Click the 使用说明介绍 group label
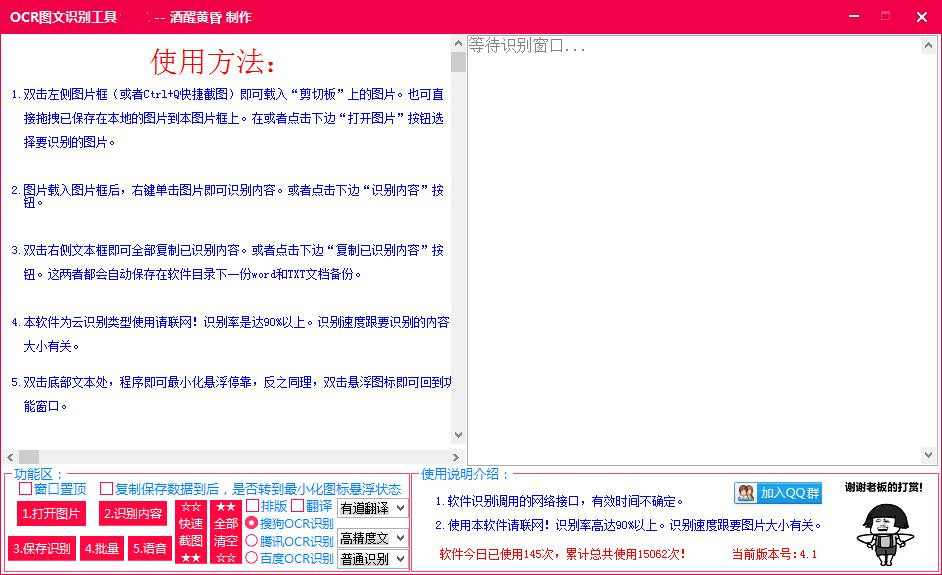 pos(464,474)
